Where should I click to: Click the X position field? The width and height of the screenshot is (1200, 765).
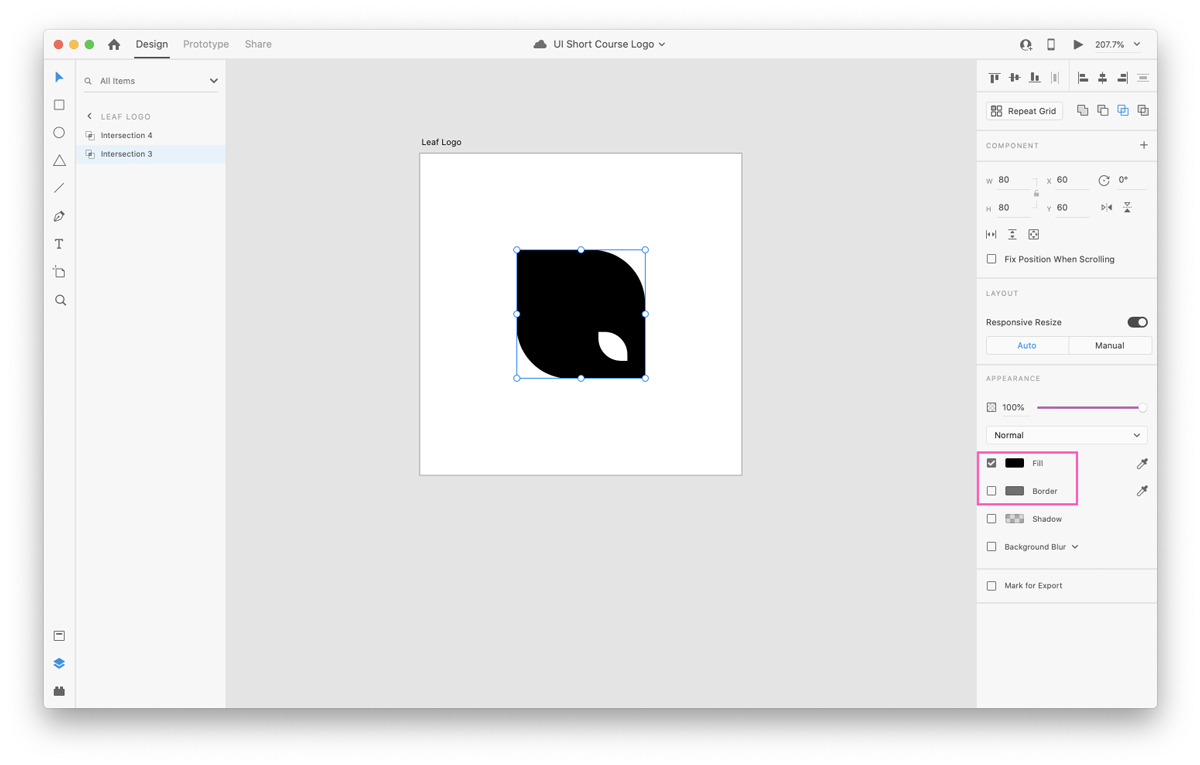pos(1072,180)
